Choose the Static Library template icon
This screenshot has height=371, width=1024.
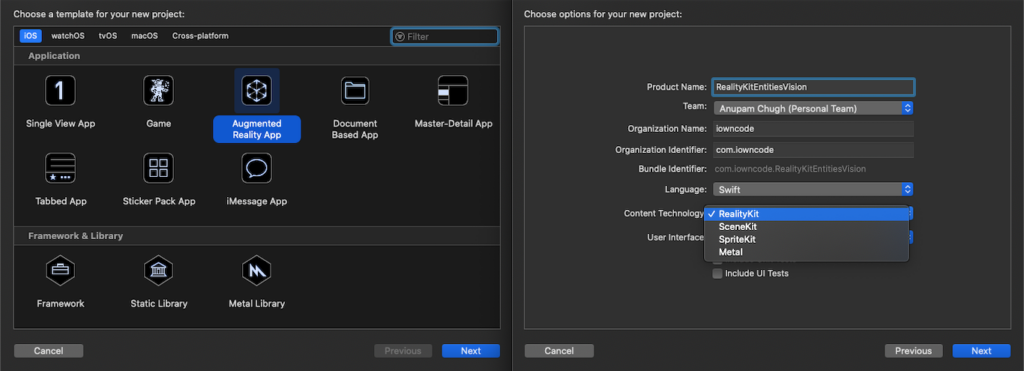(158, 270)
